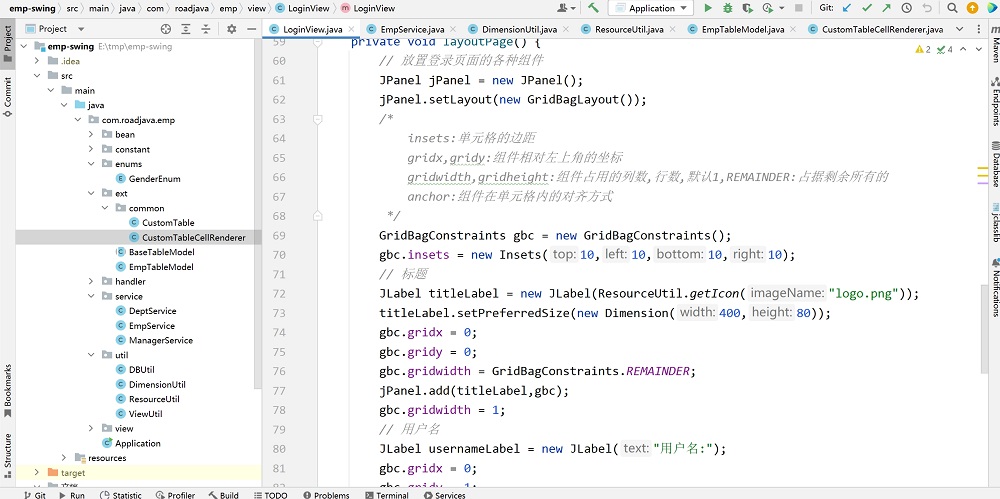This screenshot has width=1000, height=499.
Task: Select EmpTableModel class in project tree
Action: tap(161, 267)
